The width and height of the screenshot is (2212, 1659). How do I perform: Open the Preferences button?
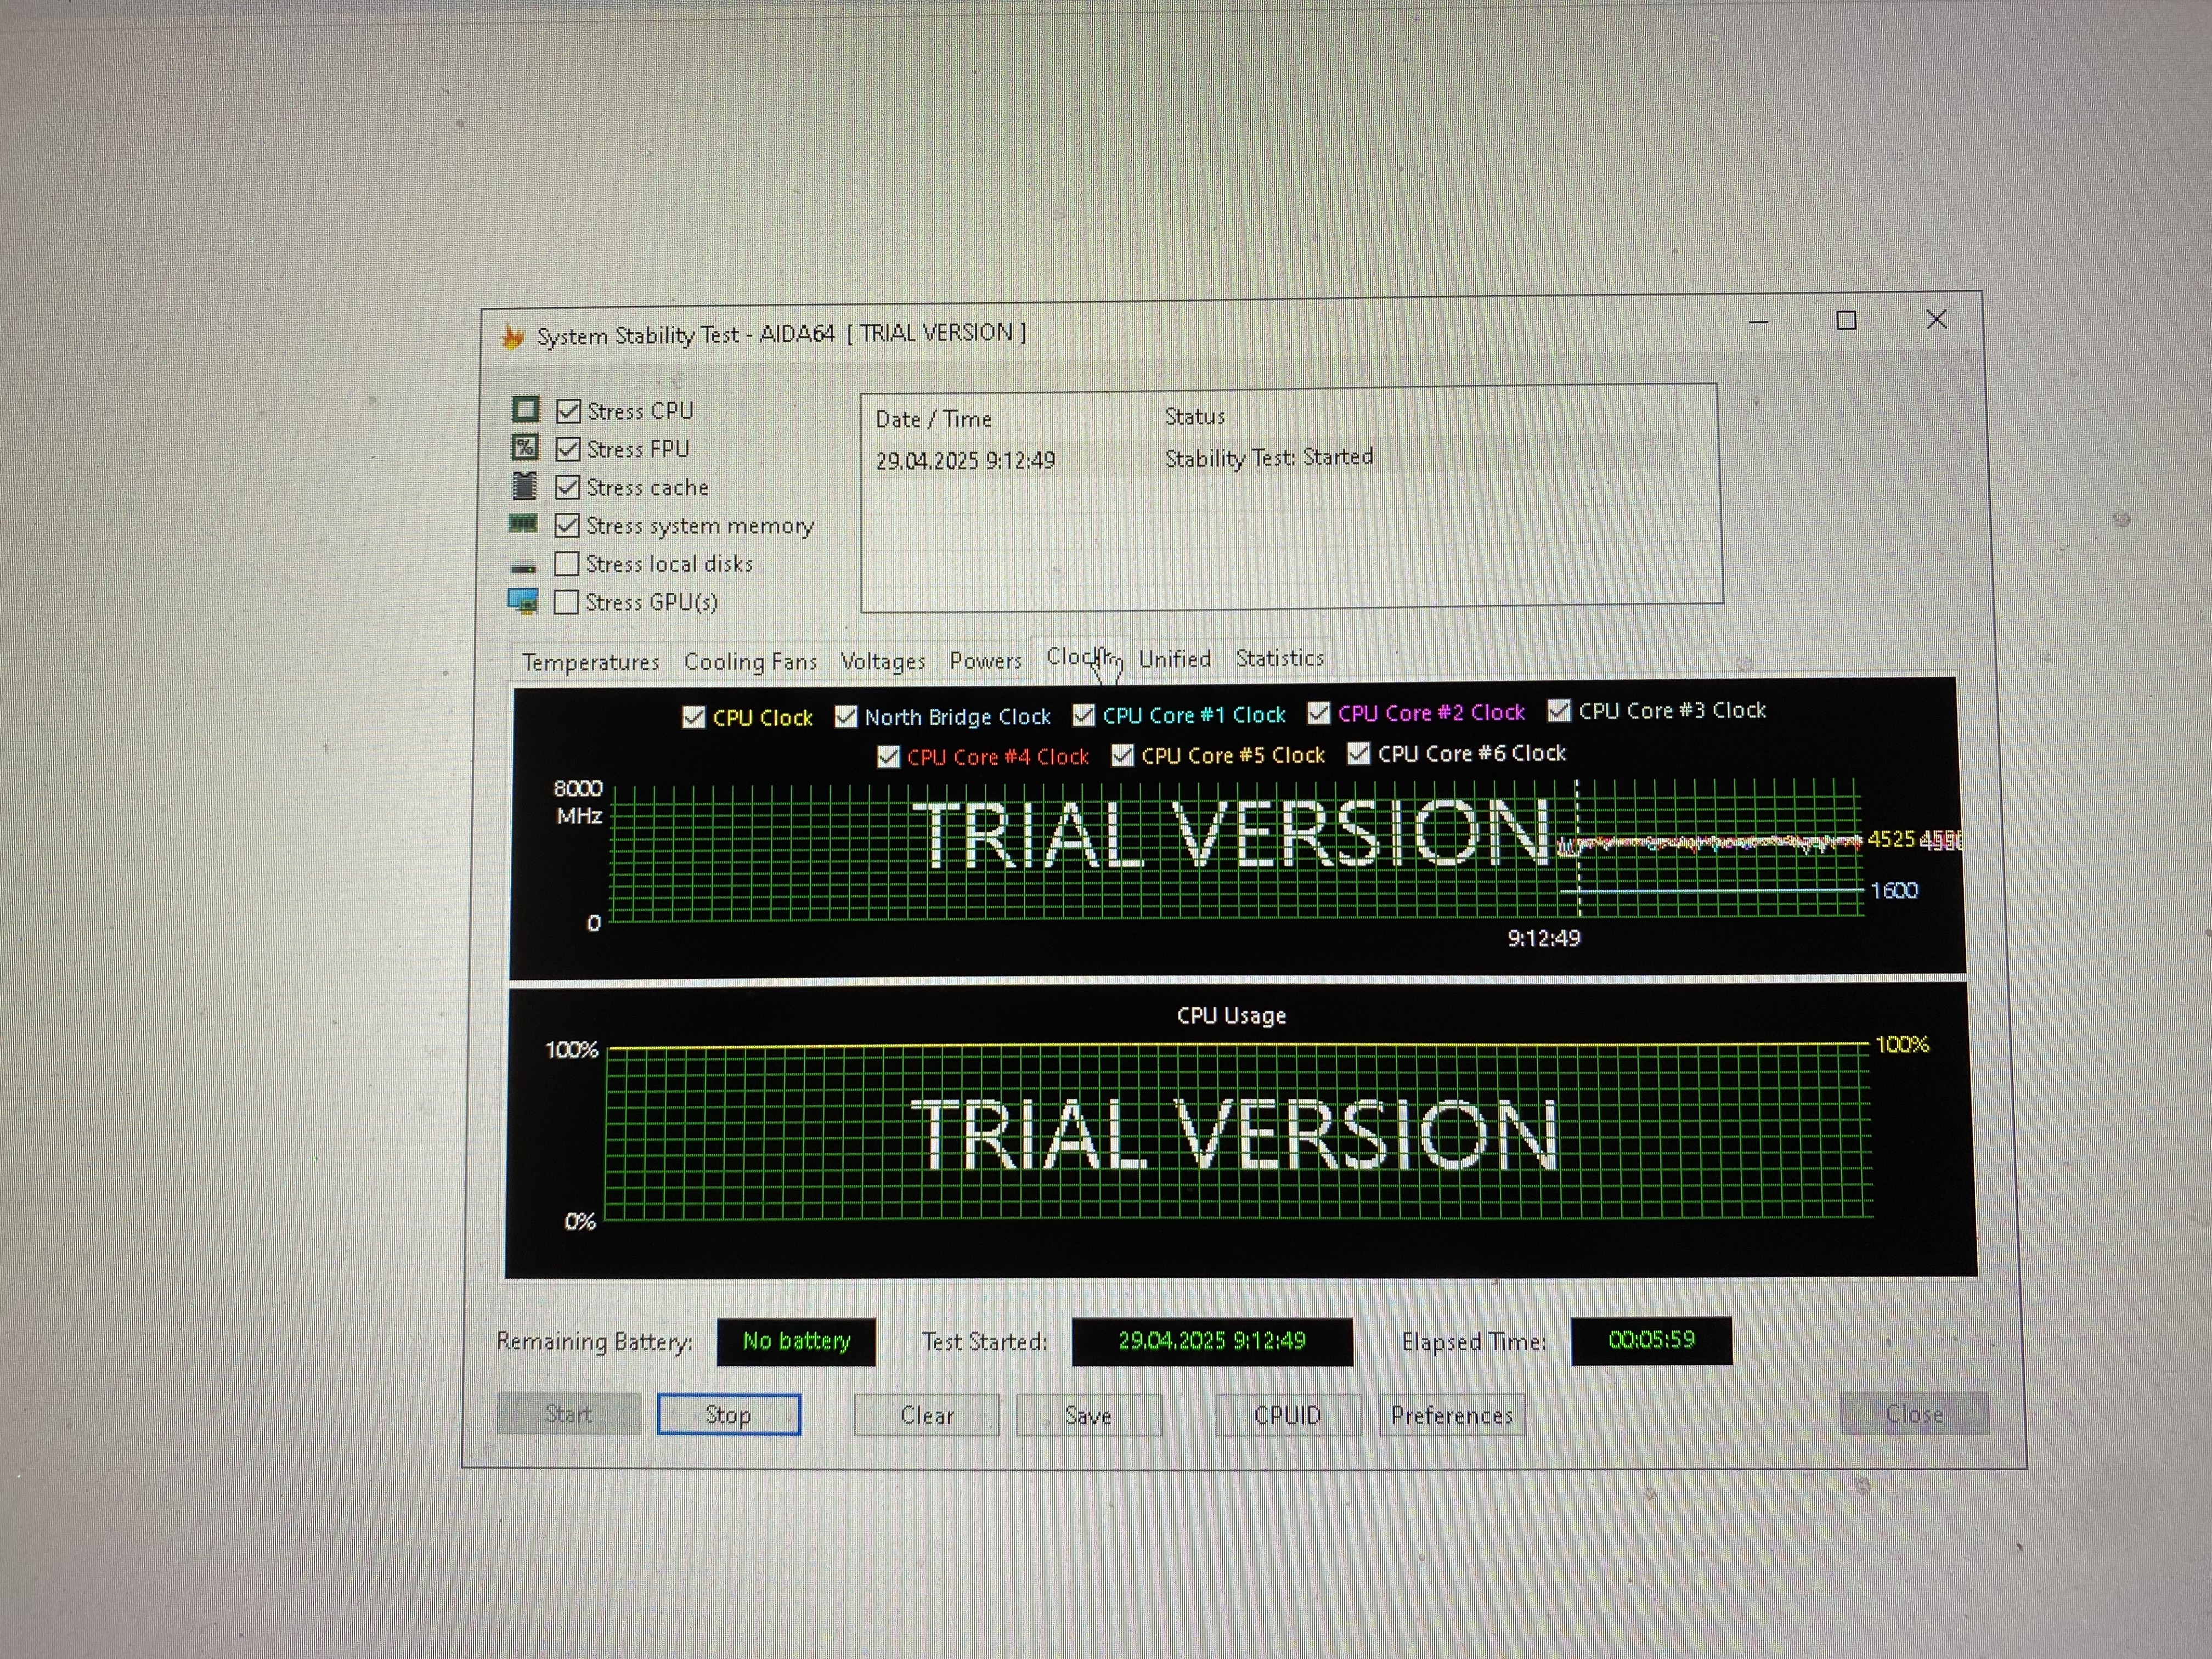point(1451,1415)
